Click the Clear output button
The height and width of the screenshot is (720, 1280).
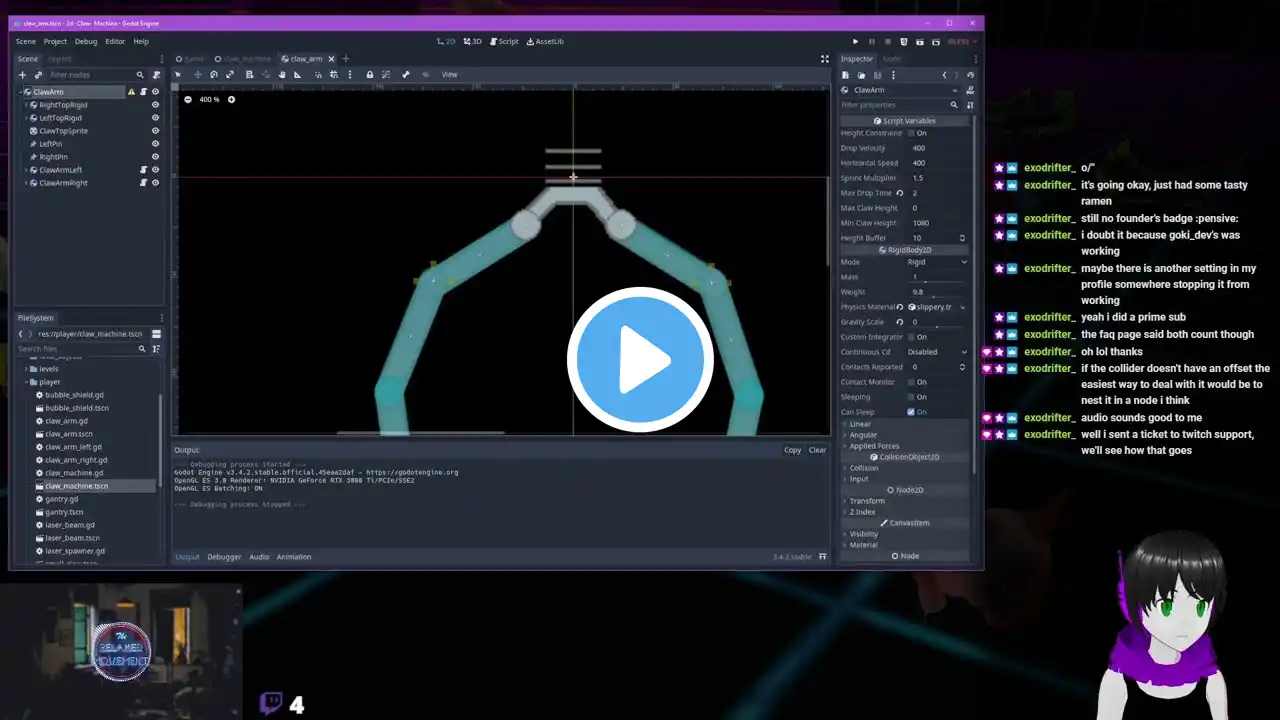[817, 450]
